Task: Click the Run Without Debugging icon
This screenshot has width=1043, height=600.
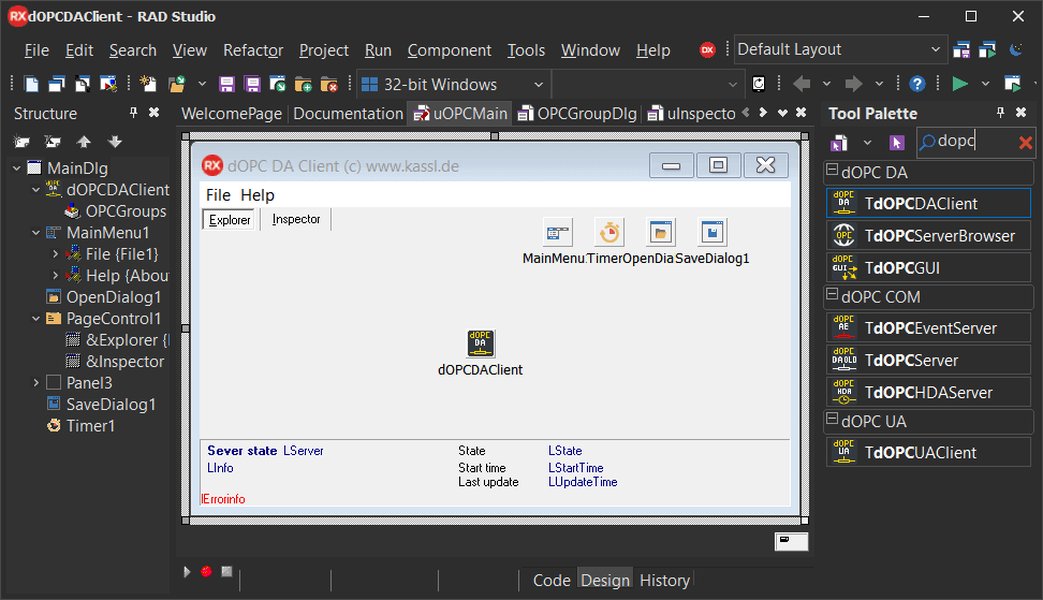Action: (1012, 84)
